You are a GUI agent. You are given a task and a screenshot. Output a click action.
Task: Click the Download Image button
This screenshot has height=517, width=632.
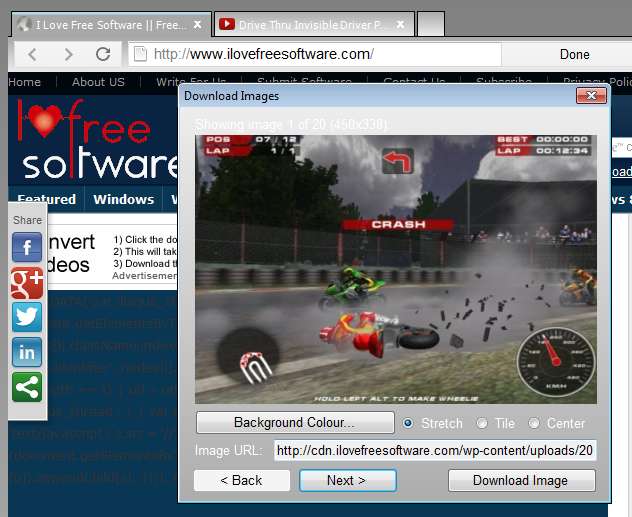tap(521, 480)
